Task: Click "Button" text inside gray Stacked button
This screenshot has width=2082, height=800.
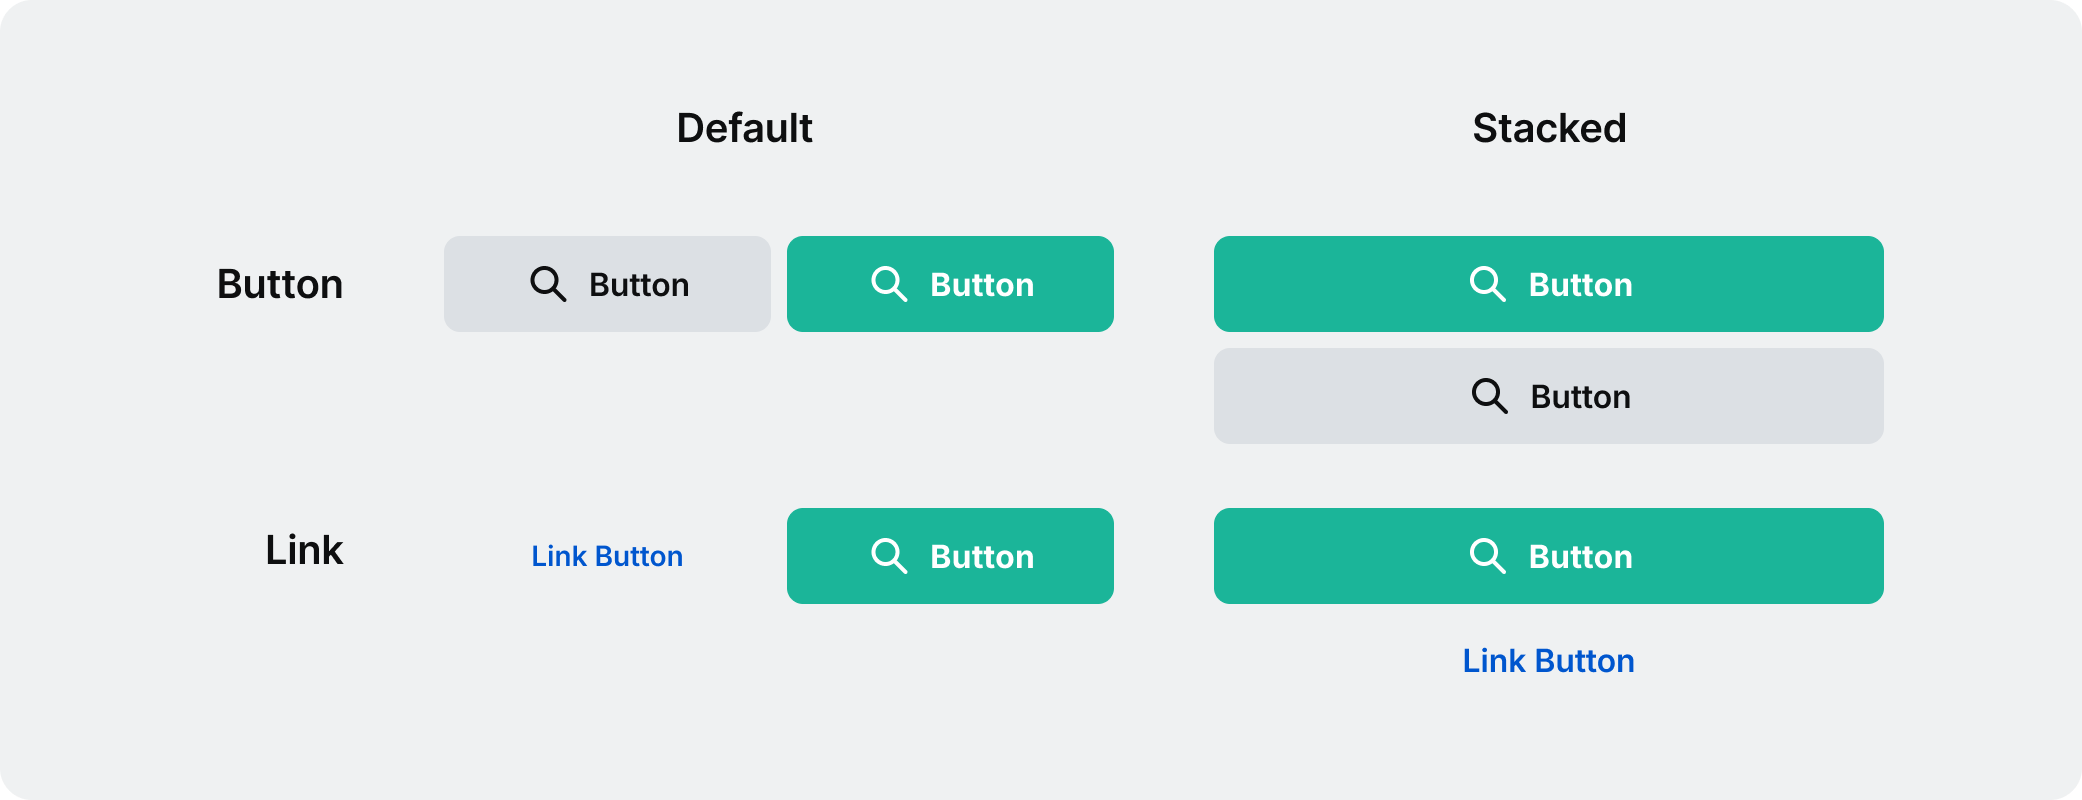Action: tap(1580, 397)
